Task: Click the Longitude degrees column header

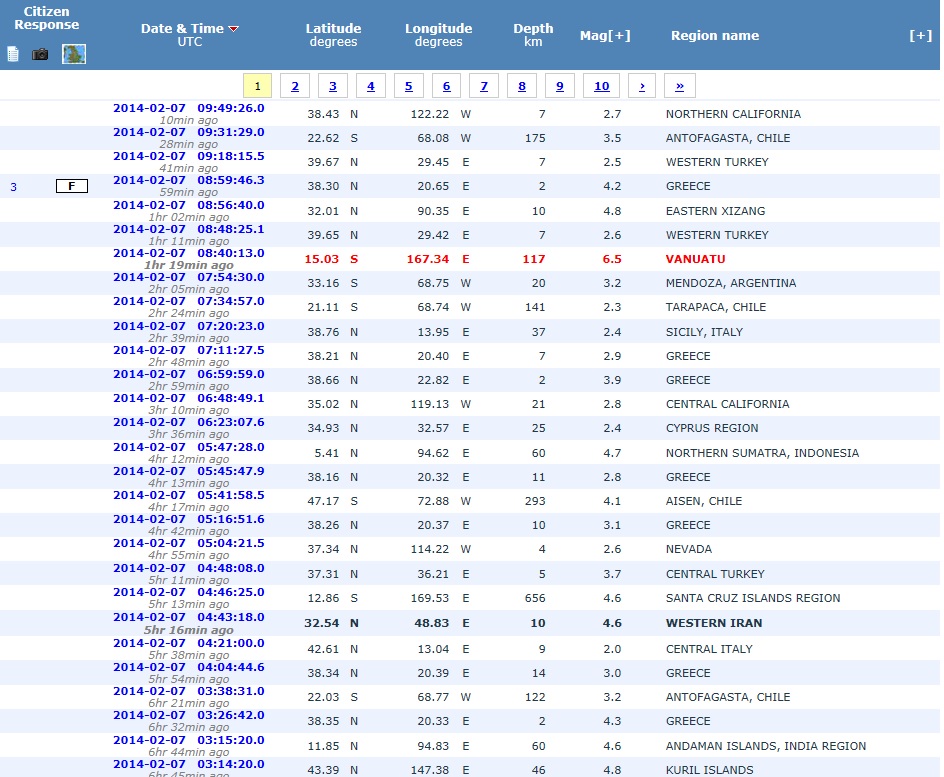Action: pyautogui.click(x=438, y=35)
